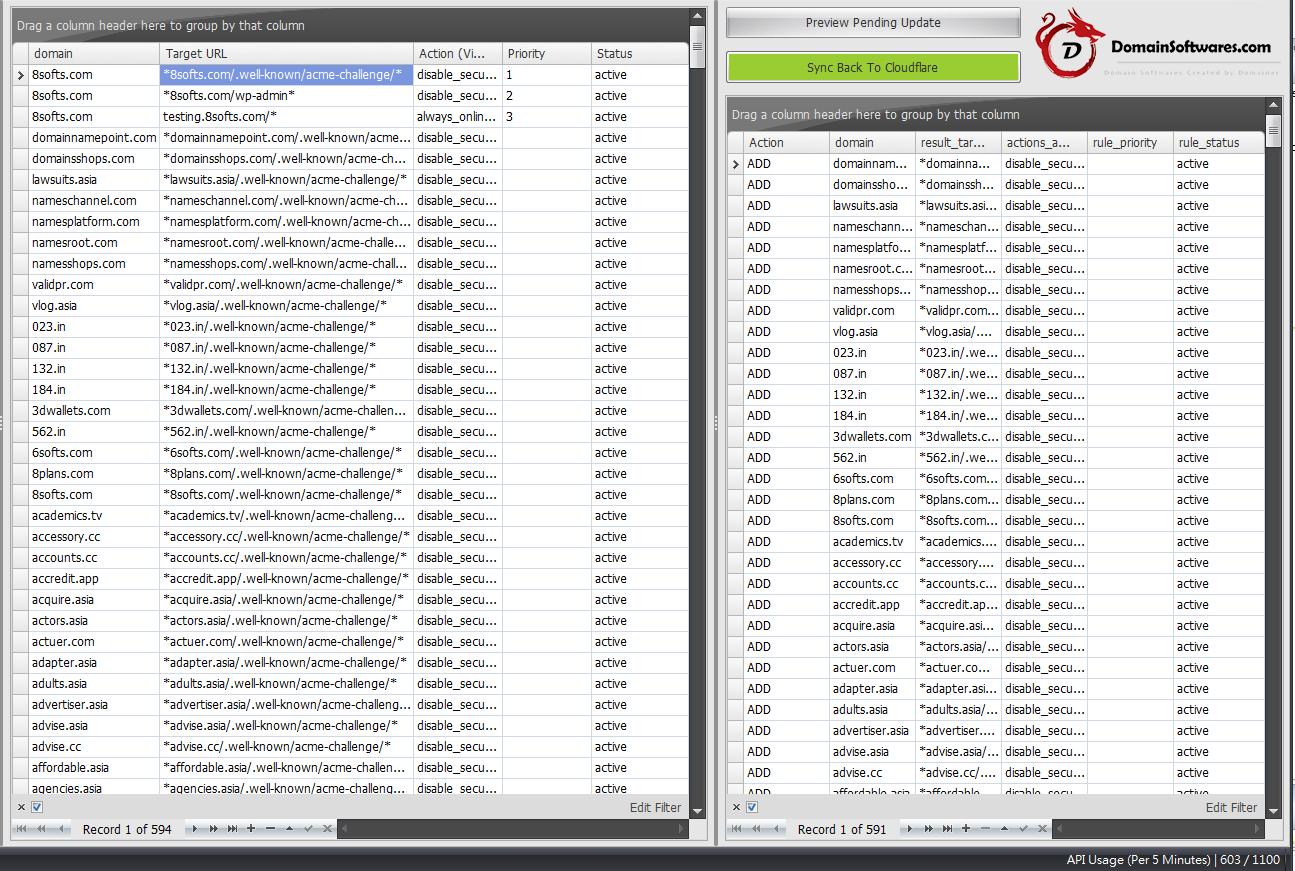Viewport: 1295px width, 871px height.
Task: Click the DomainSoftwares.com dragon logo
Action: click(x=1070, y=44)
